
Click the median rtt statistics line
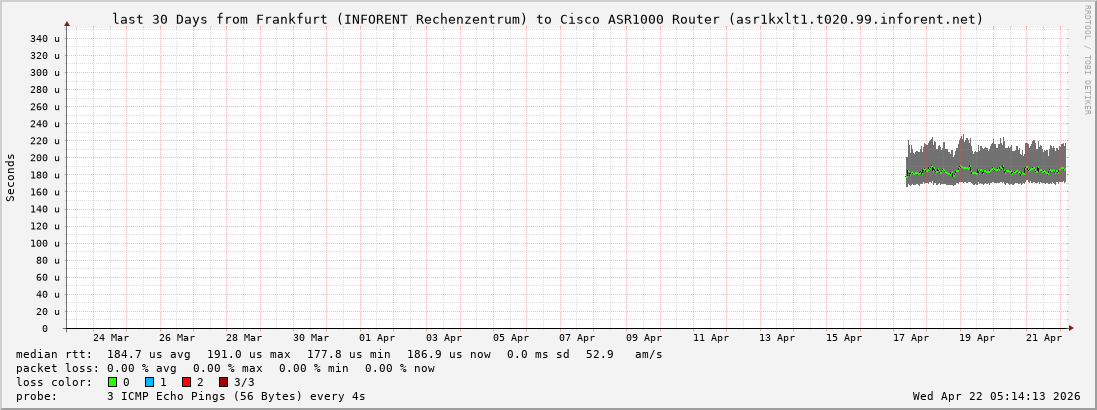[339, 354]
